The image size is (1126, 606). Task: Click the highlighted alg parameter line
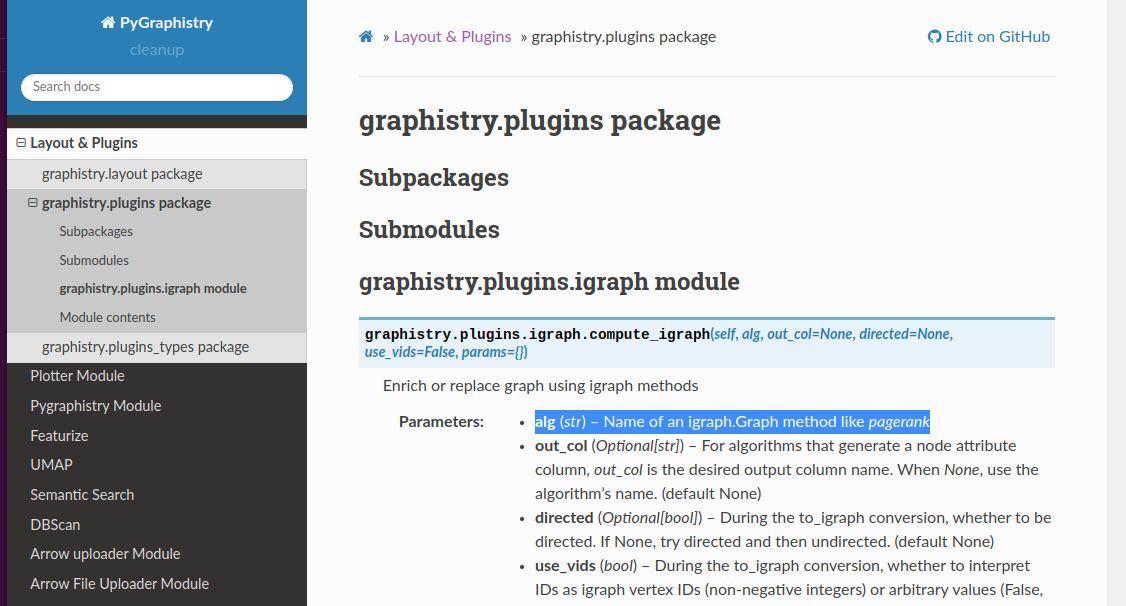(x=732, y=422)
